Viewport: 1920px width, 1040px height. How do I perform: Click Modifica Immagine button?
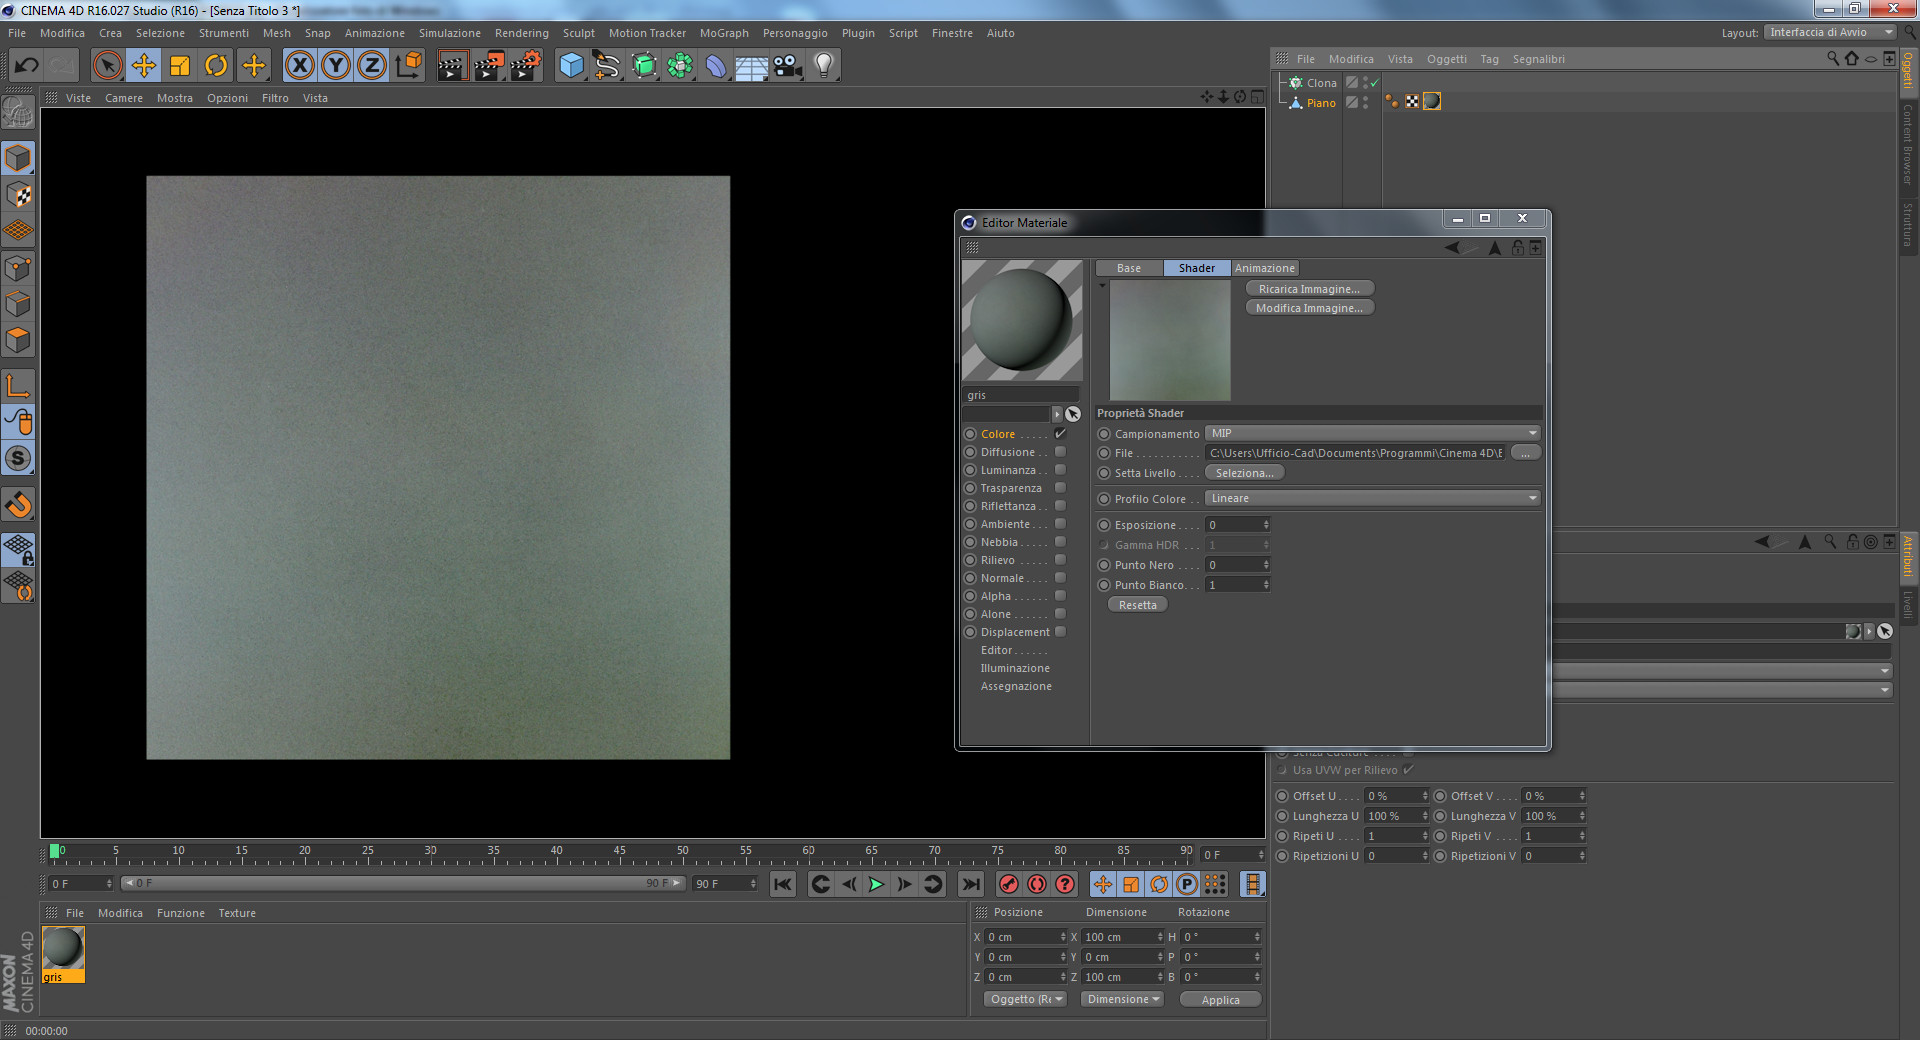pos(1310,308)
